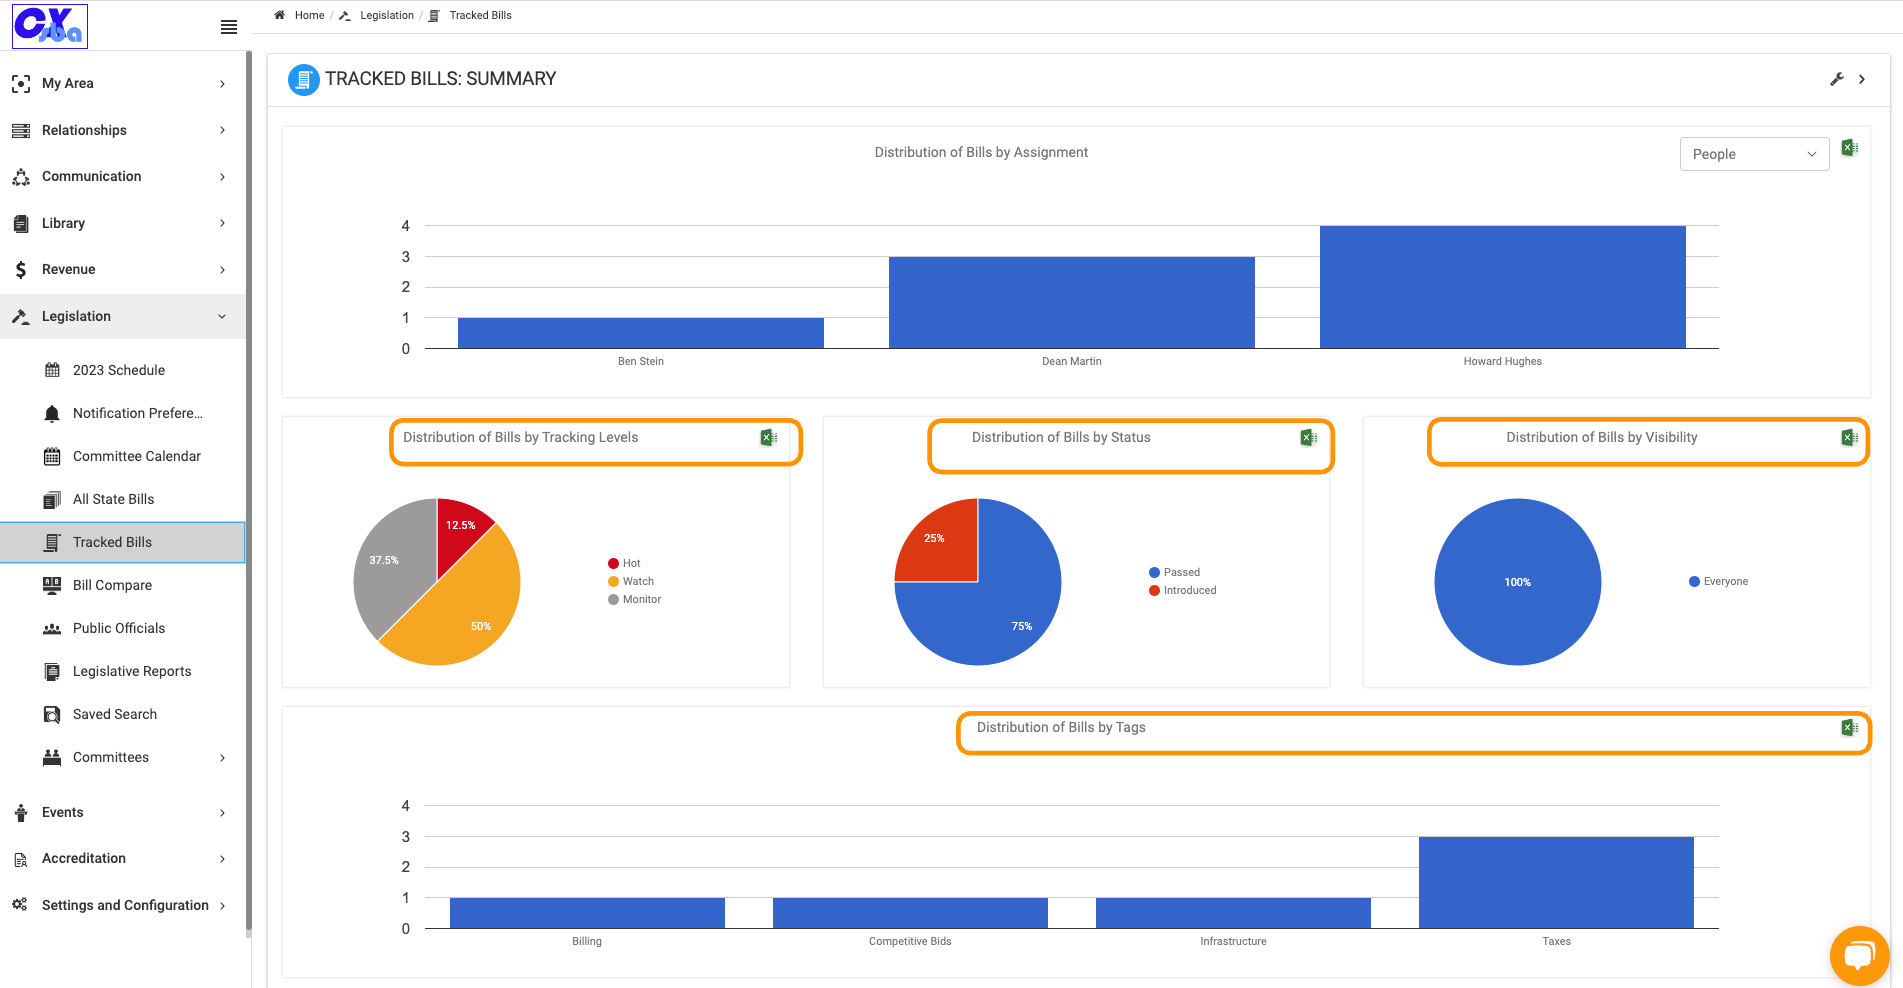Screen dimensions: 1903x988
Task: Click the Revenue dollar sign icon
Action: pyautogui.click(x=21, y=270)
